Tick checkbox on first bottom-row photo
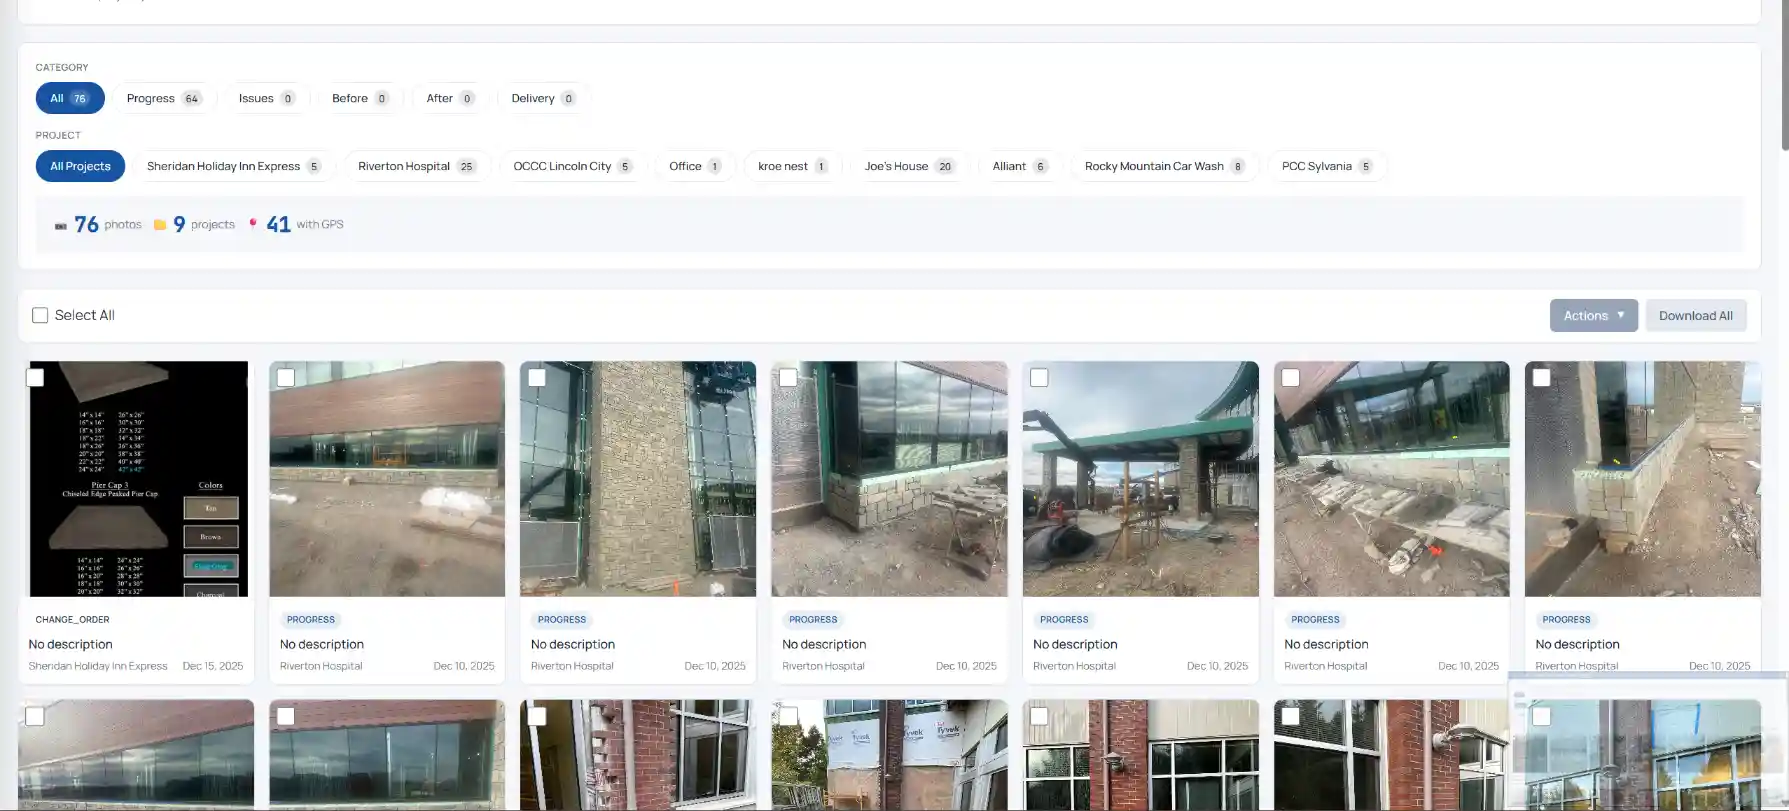The height and width of the screenshot is (811, 1789). pyautogui.click(x=35, y=716)
